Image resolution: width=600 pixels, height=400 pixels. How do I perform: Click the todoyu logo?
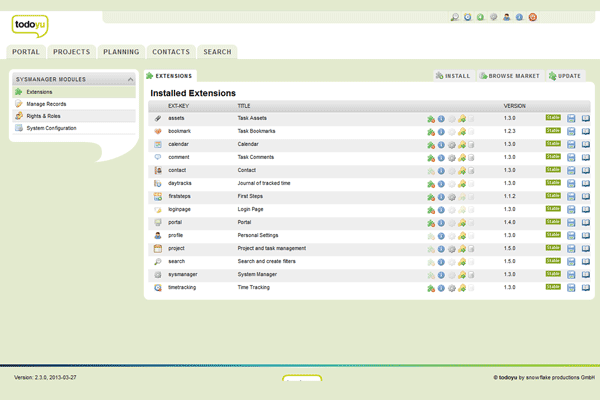click(x=29, y=24)
